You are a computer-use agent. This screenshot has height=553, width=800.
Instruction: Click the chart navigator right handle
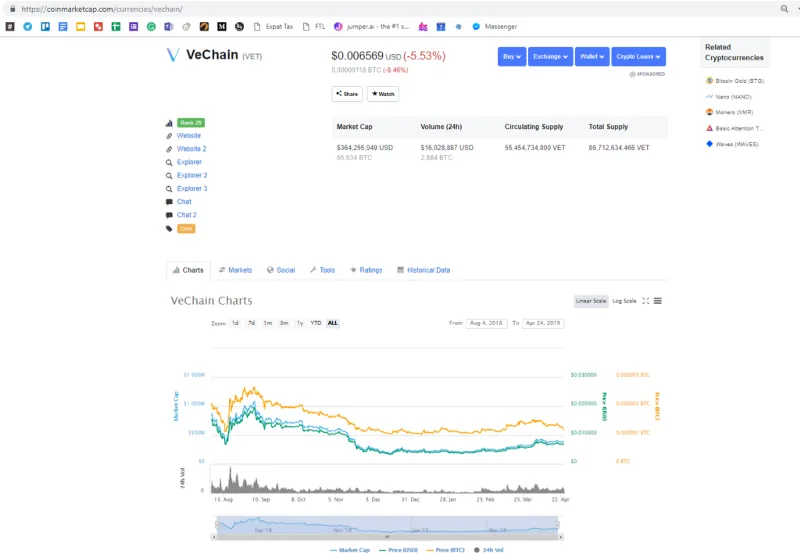click(557, 524)
